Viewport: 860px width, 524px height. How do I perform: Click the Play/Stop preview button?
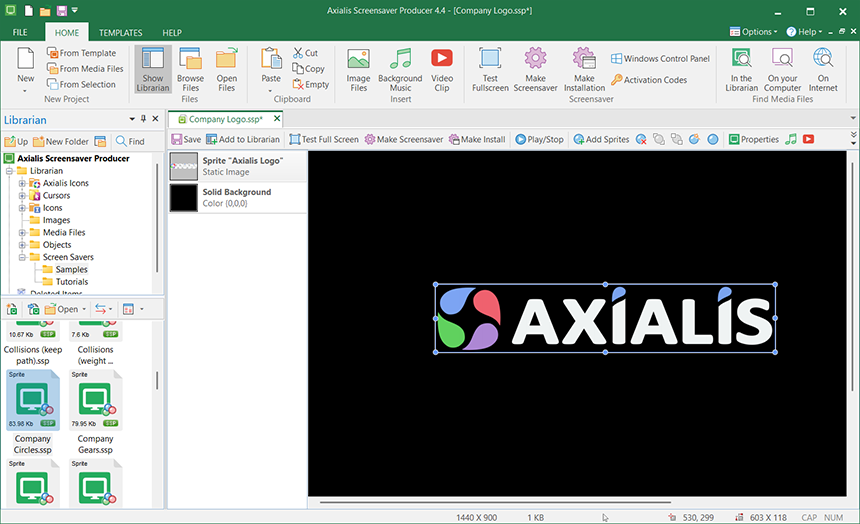coord(540,139)
